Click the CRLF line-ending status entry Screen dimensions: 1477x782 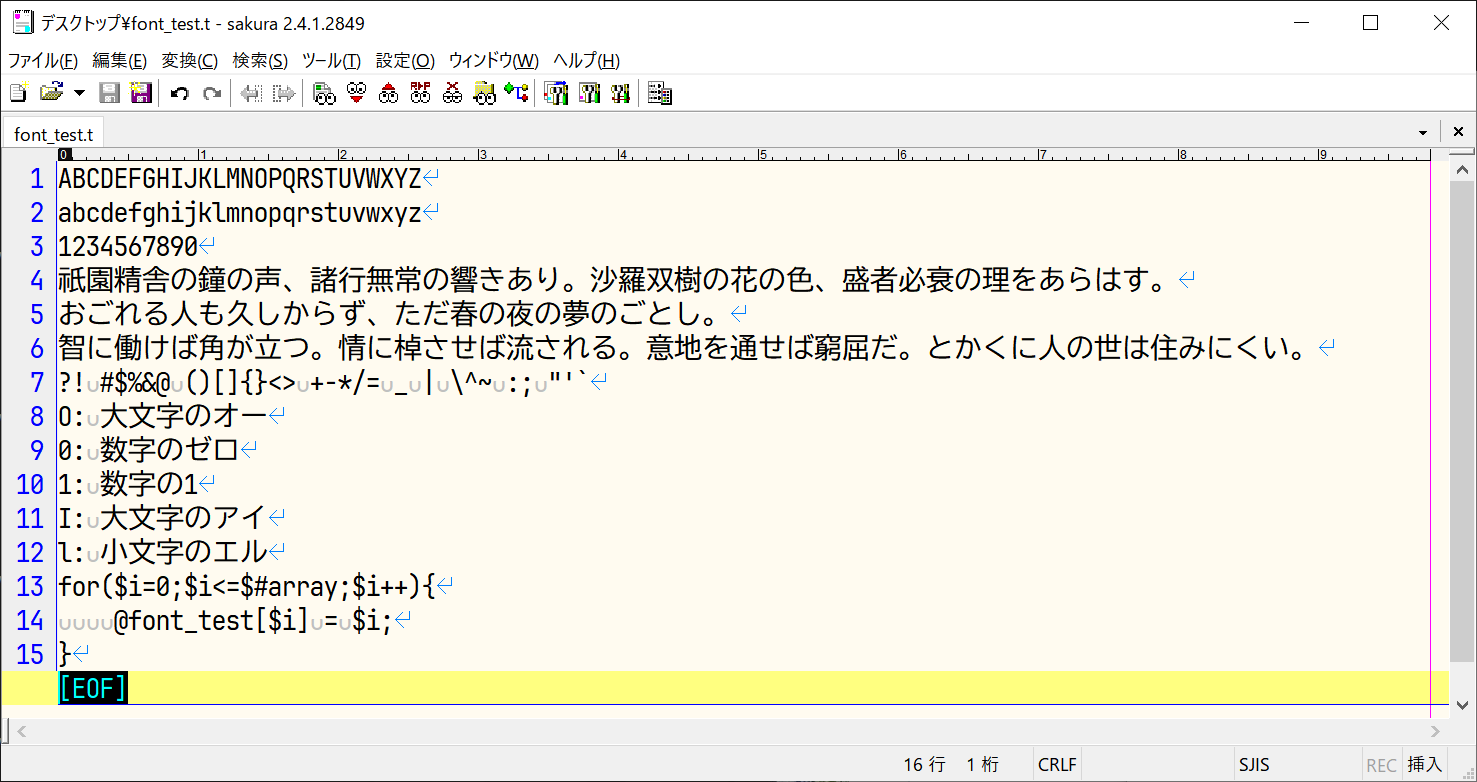[1057, 765]
